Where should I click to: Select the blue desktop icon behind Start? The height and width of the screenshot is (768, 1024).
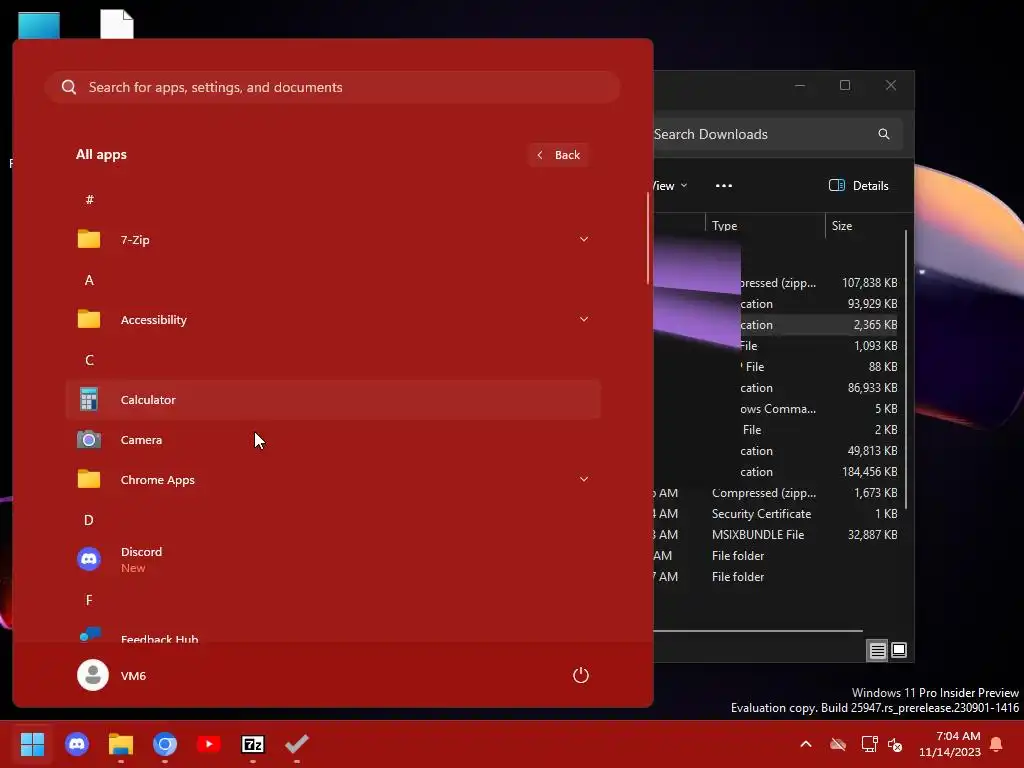coord(39,25)
